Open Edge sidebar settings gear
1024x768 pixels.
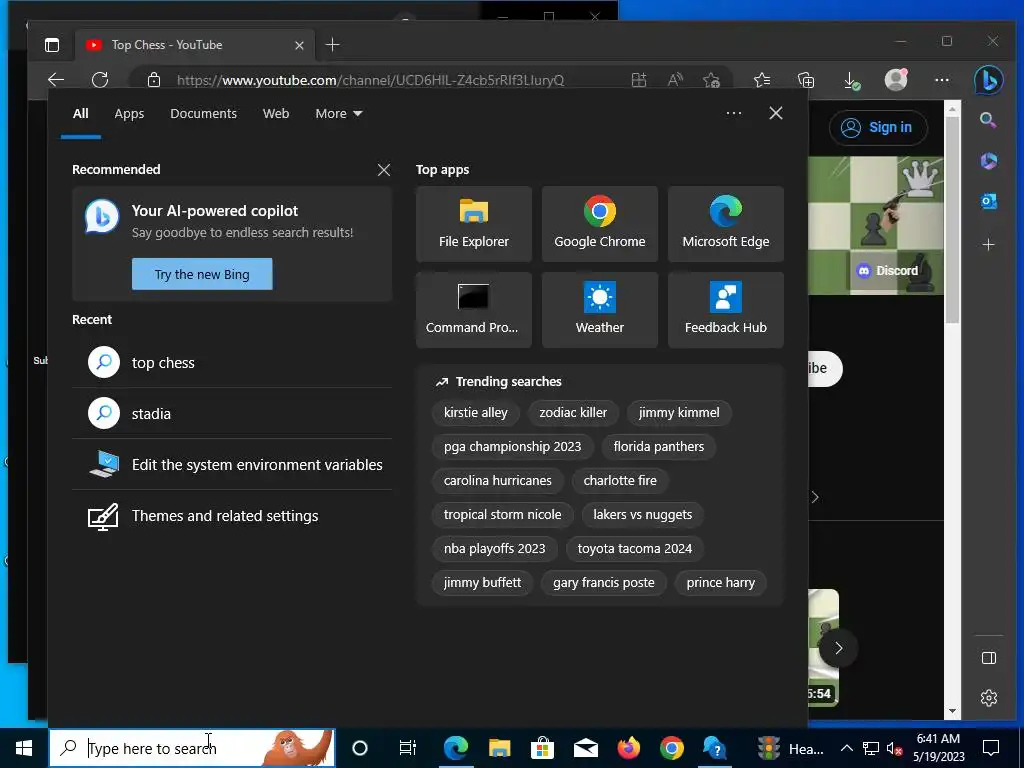coord(989,697)
